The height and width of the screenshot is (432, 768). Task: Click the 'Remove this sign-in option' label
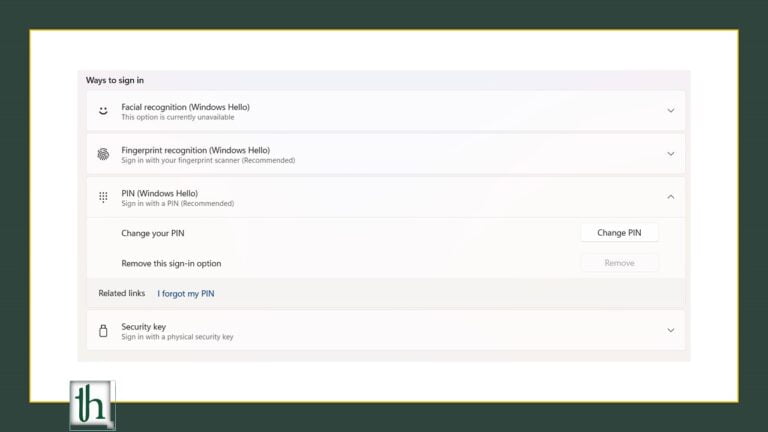(171, 263)
